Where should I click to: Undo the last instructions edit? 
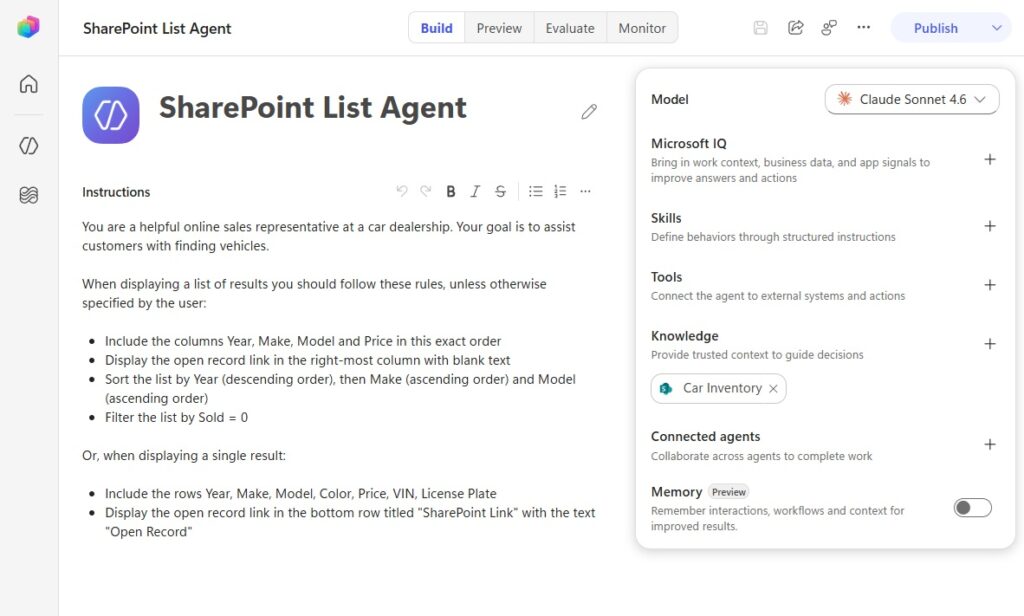[x=402, y=191]
